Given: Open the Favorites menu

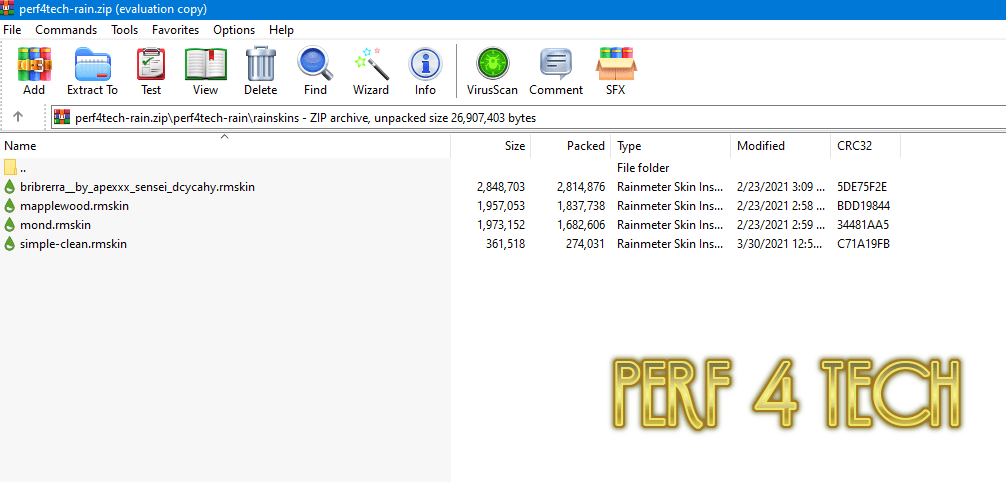Looking at the screenshot, I should click(176, 30).
